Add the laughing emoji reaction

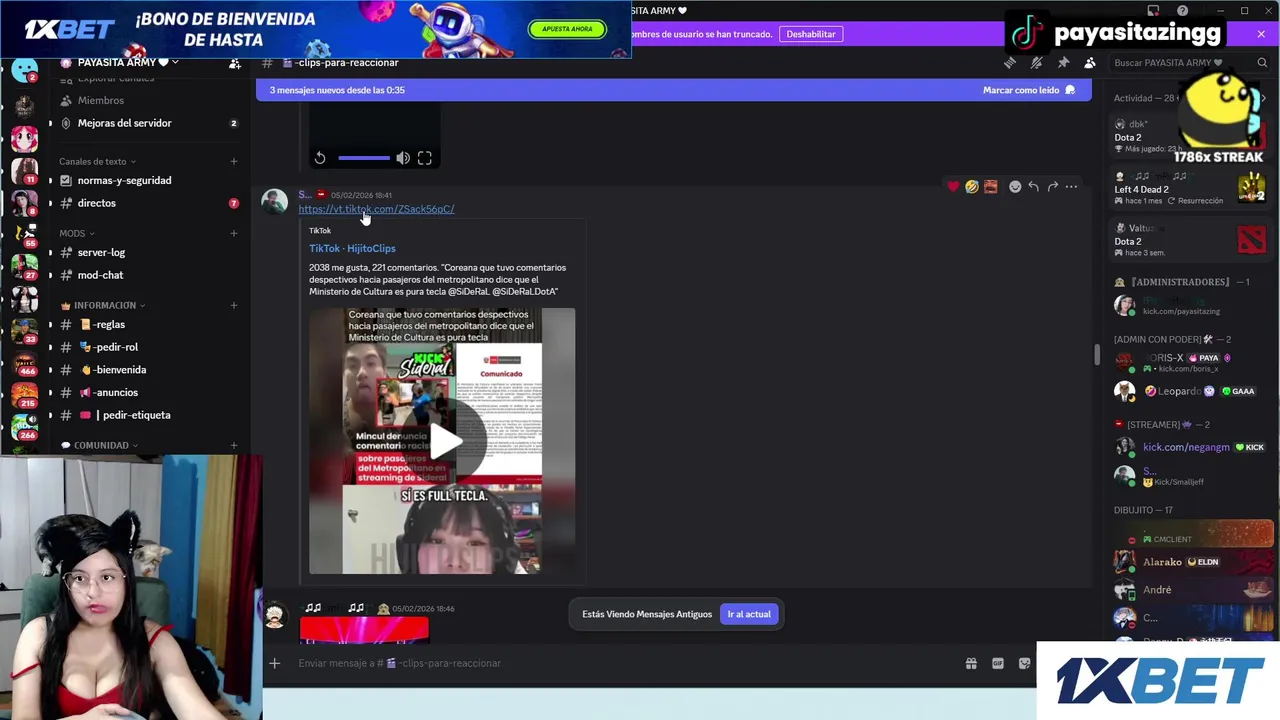(971, 186)
